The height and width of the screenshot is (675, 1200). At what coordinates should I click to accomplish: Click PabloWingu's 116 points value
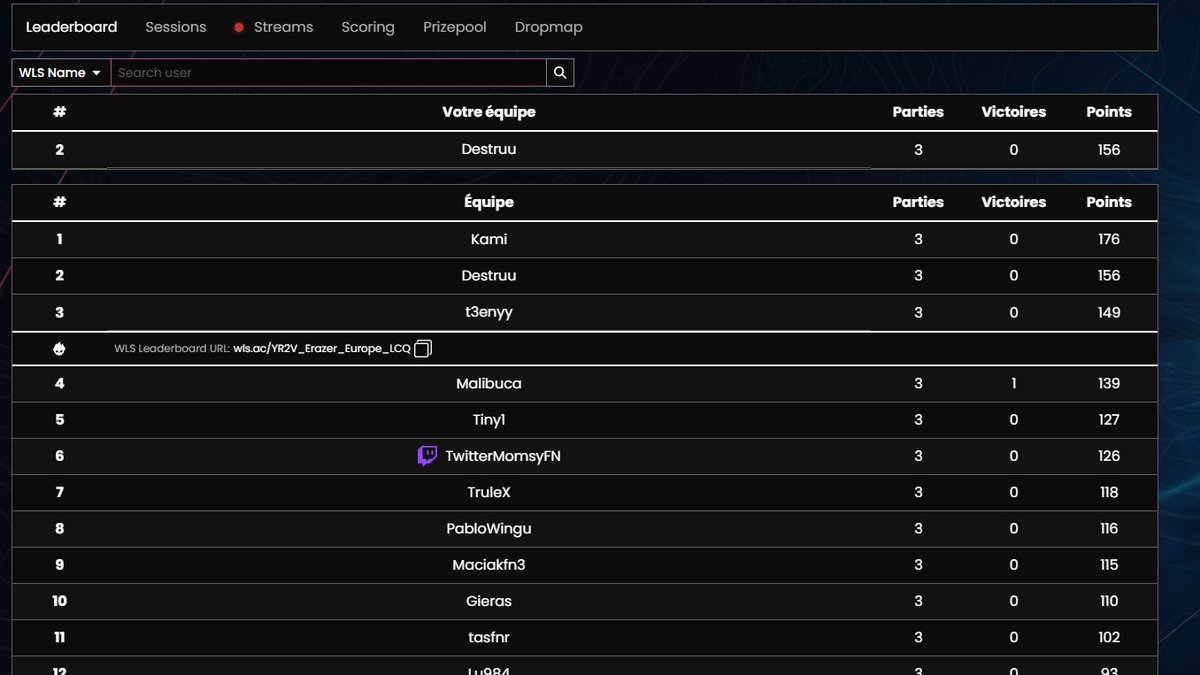[1109, 528]
